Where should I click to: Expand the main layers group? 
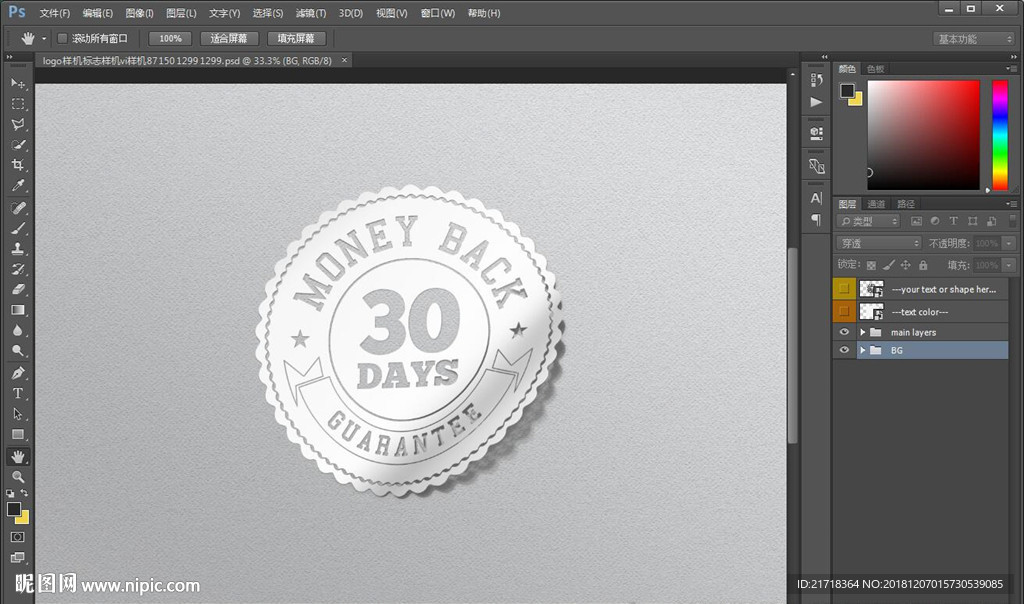tap(863, 332)
